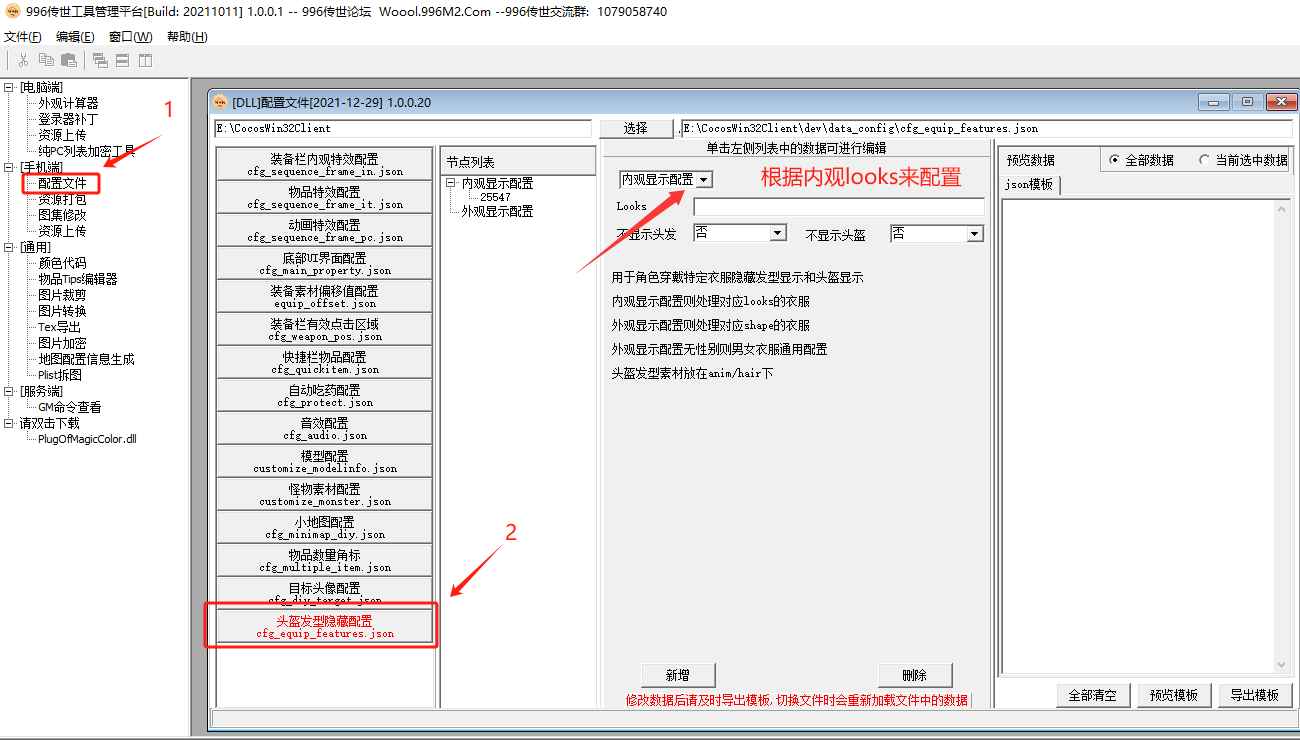Click the Paste toolbar icon
The image size is (1300, 742).
point(69,60)
